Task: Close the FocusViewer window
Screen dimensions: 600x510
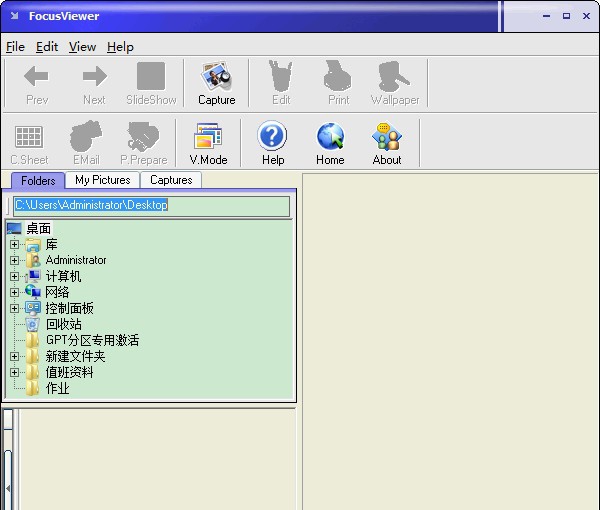Action: 586,16
